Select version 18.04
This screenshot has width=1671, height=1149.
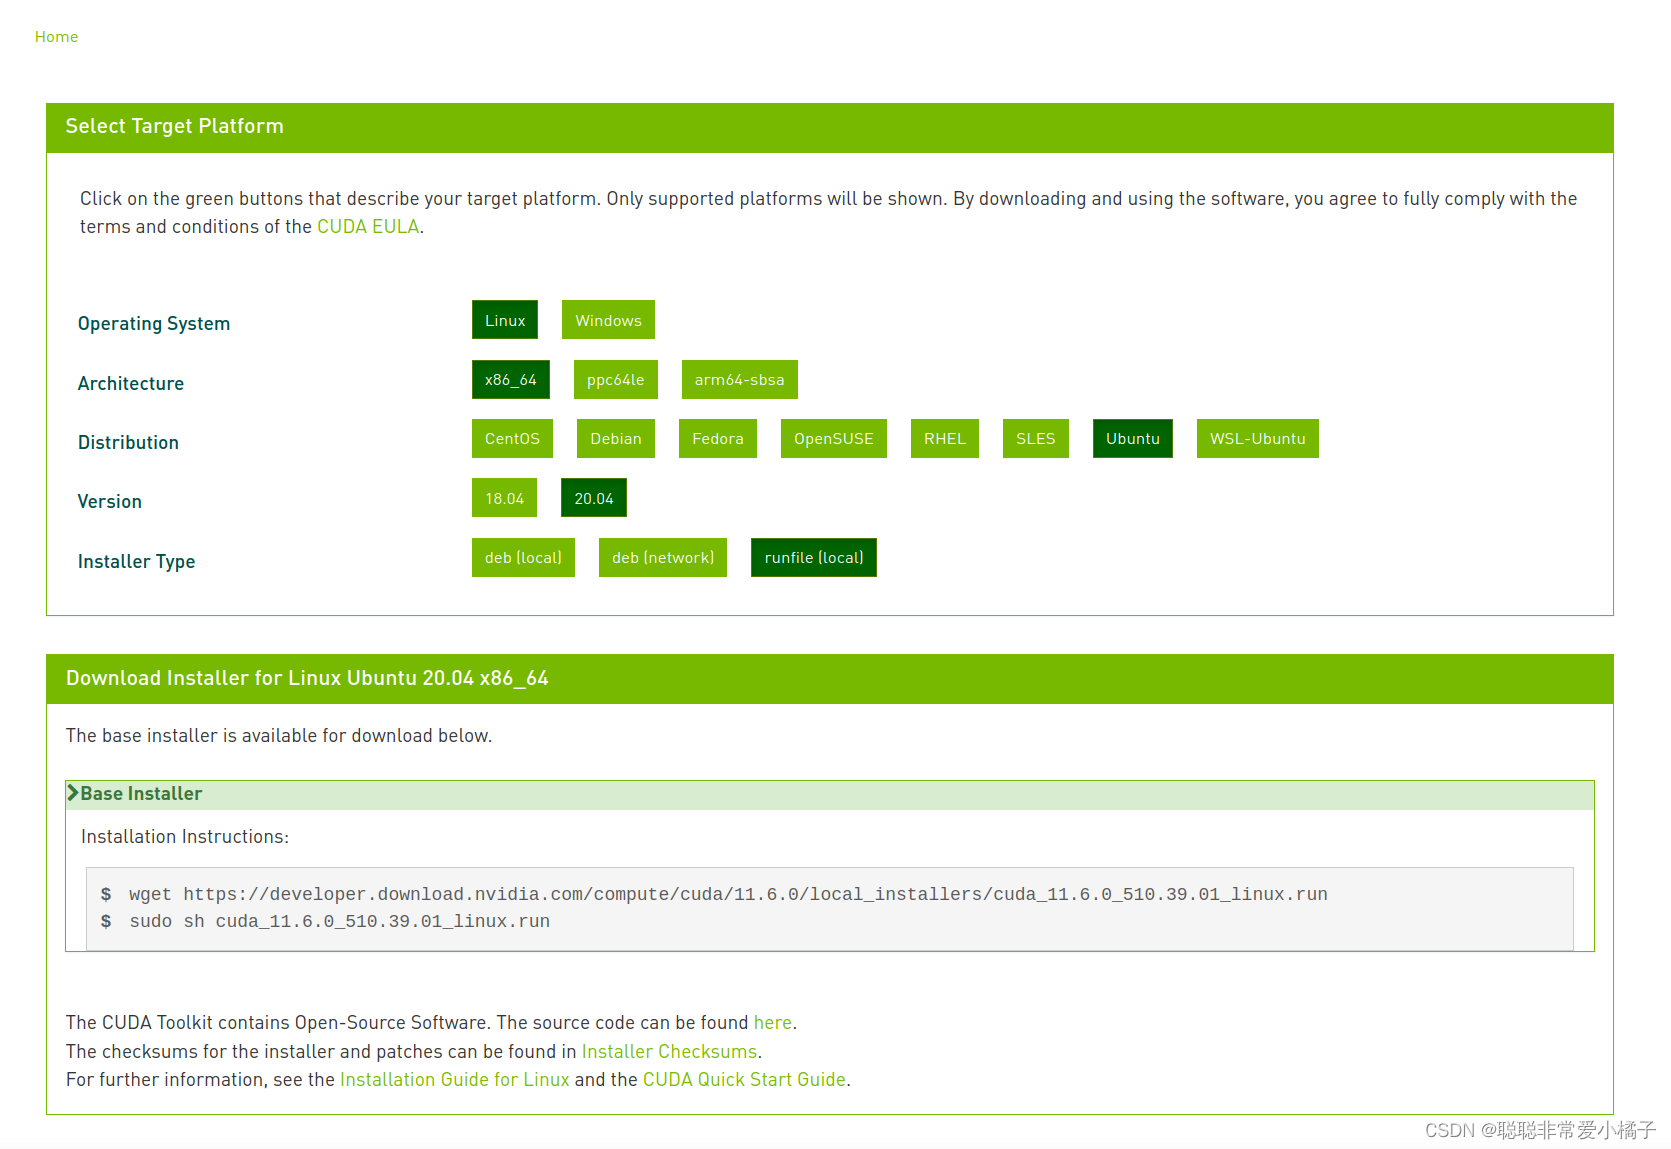[x=504, y=498]
